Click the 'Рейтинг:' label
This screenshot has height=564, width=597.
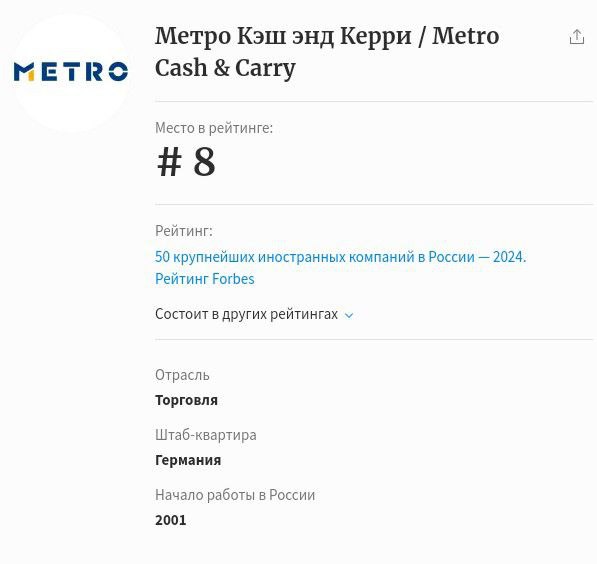(x=184, y=231)
